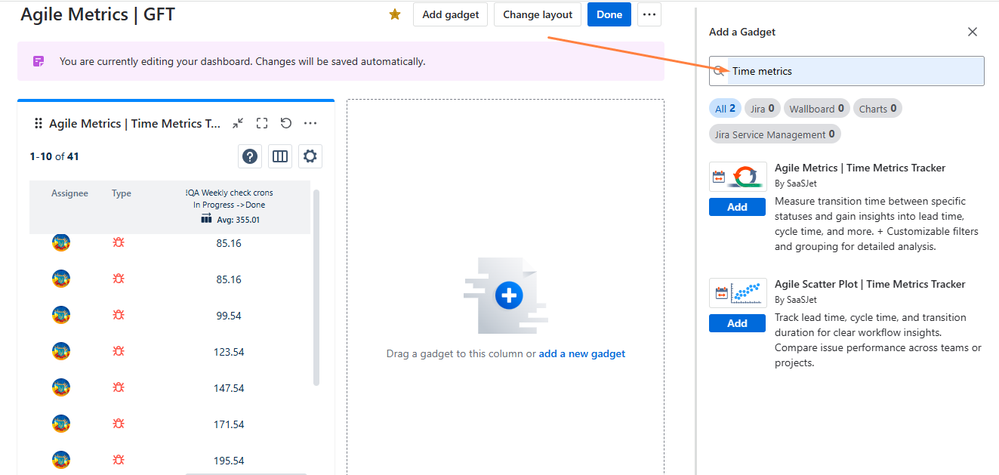Image resolution: width=999 pixels, height=475 pixels.
Task: Close the Add a Gadget panel
Action: point(972,32)
